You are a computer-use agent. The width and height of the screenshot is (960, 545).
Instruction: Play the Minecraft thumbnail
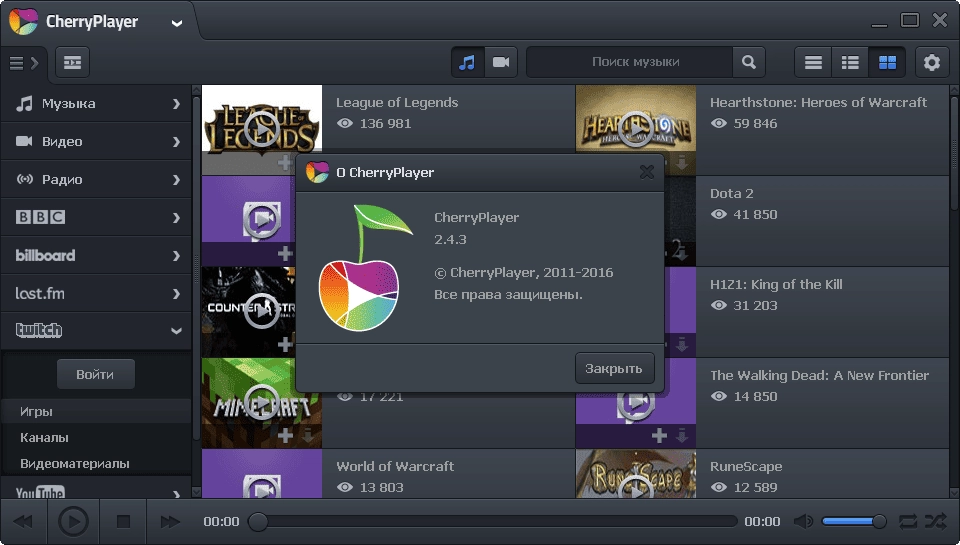pos(261,402)
